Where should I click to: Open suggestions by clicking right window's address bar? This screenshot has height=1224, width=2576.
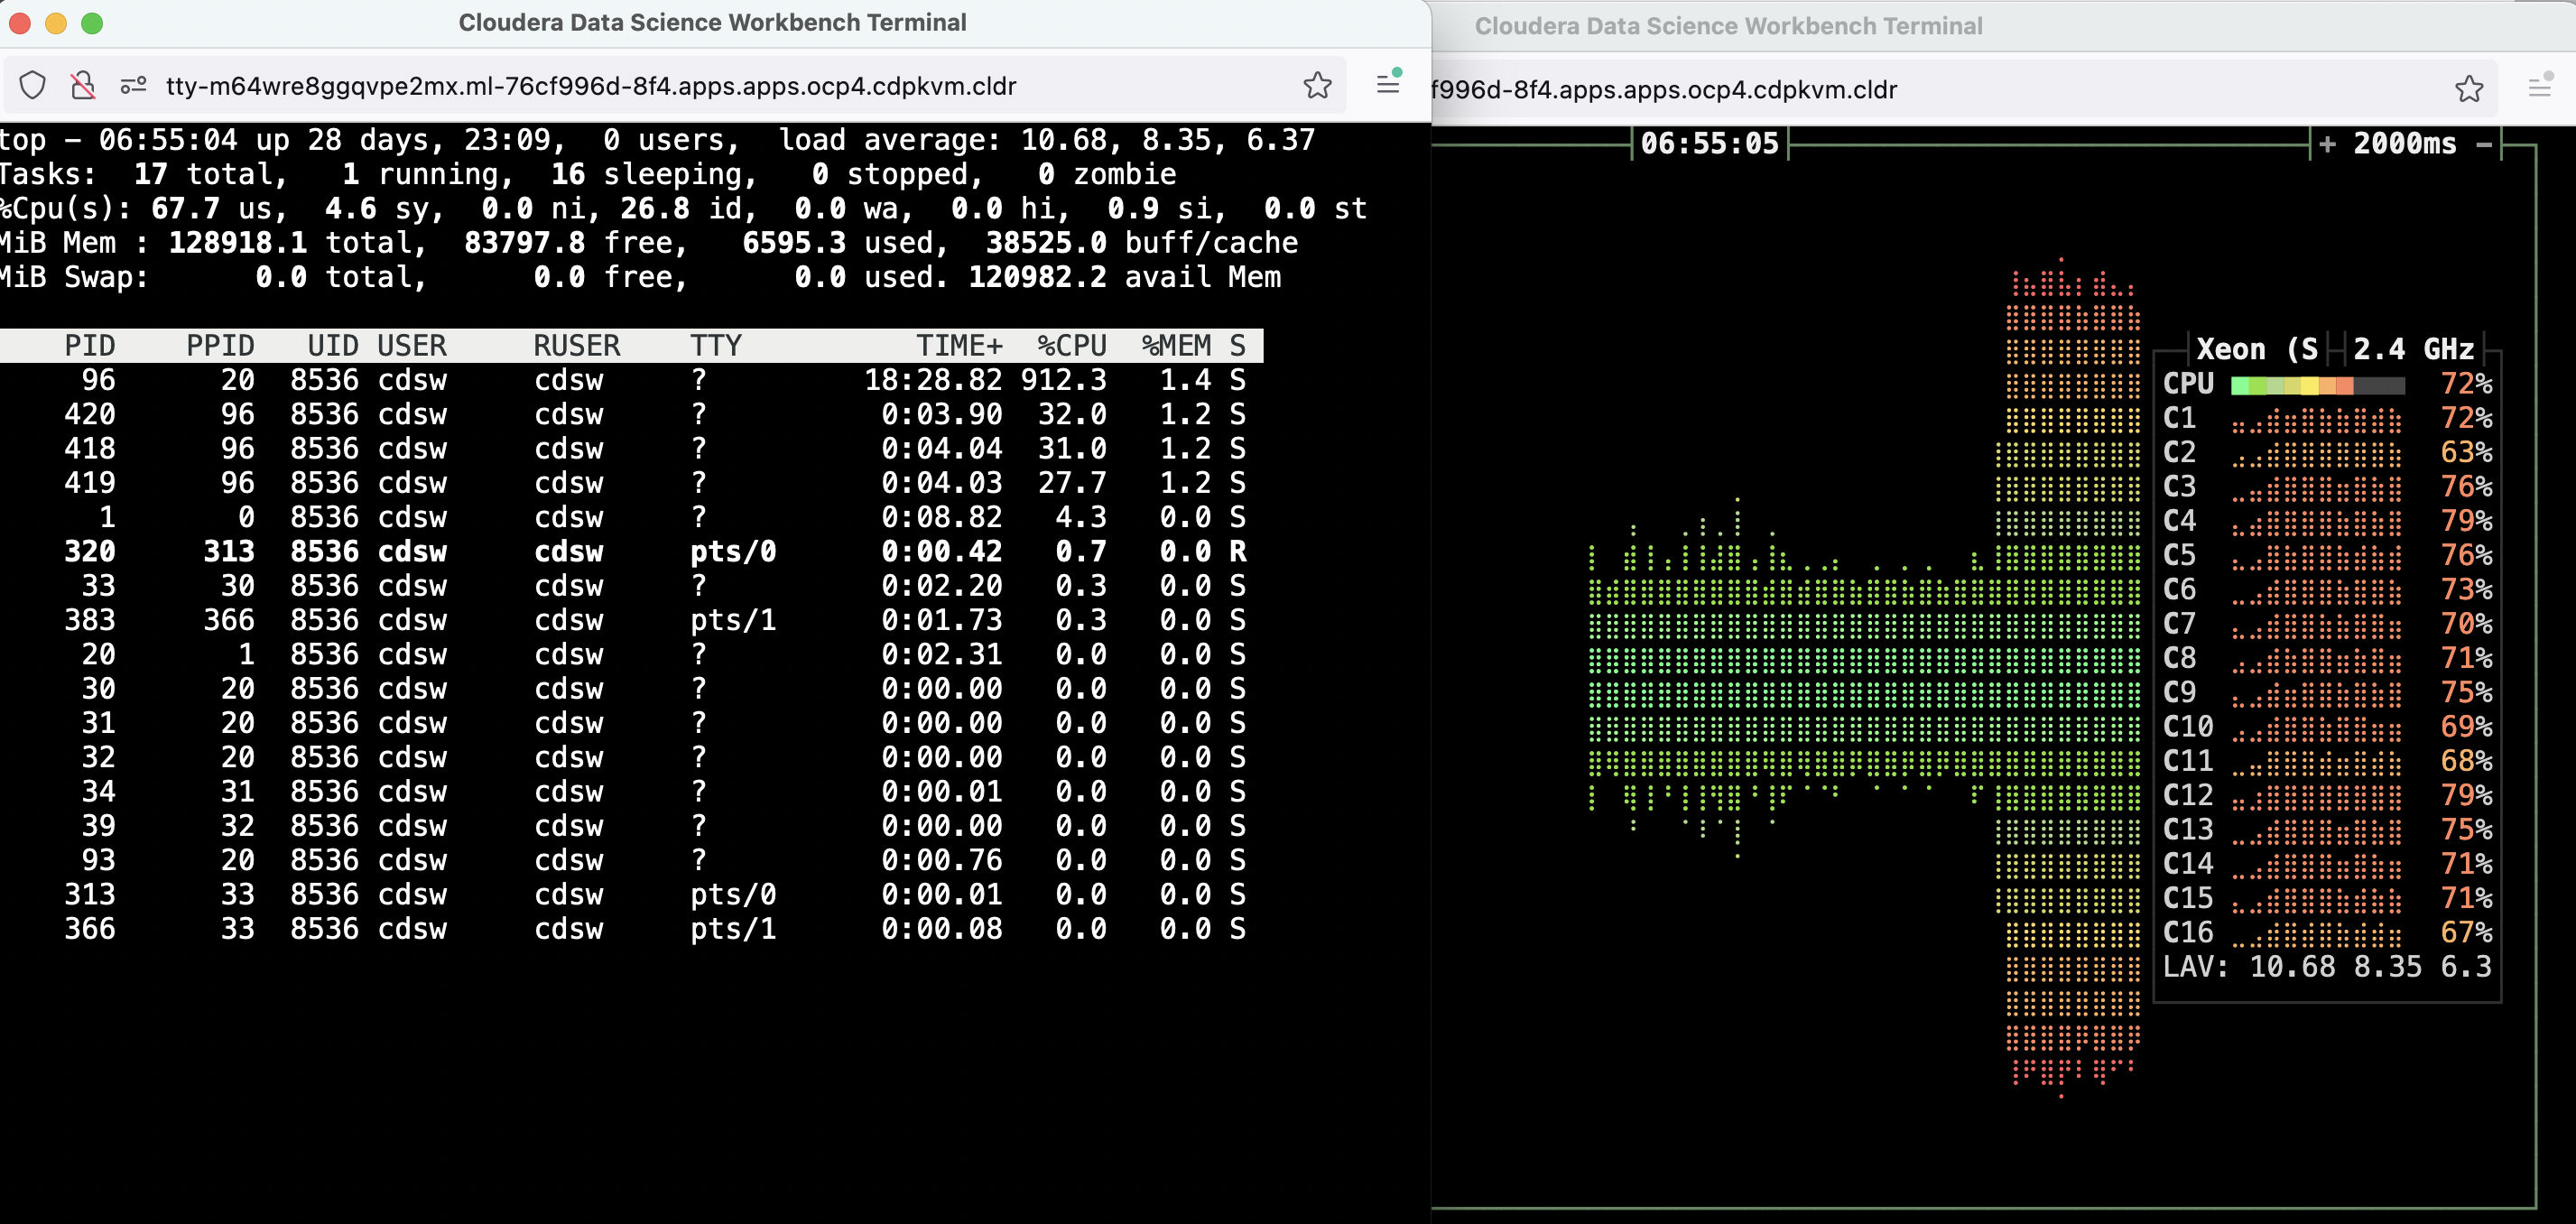pyautogui.click(x=1900, y=89)
